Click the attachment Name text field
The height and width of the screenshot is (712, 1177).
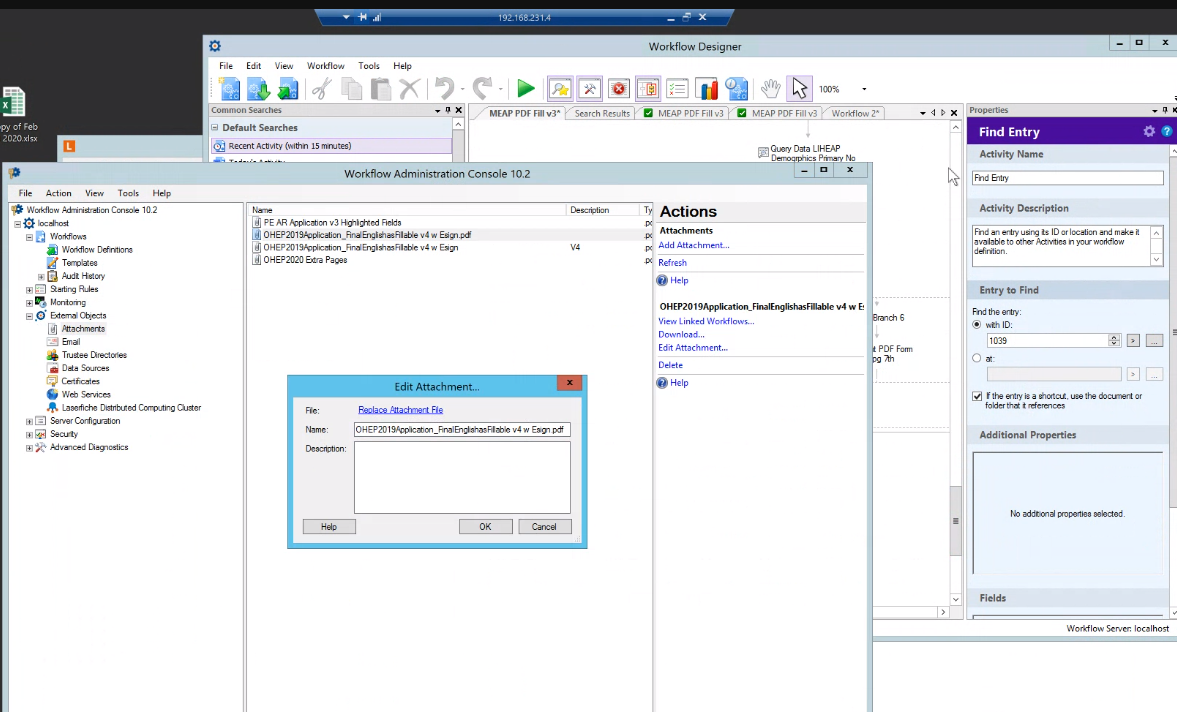pos(461,429)
